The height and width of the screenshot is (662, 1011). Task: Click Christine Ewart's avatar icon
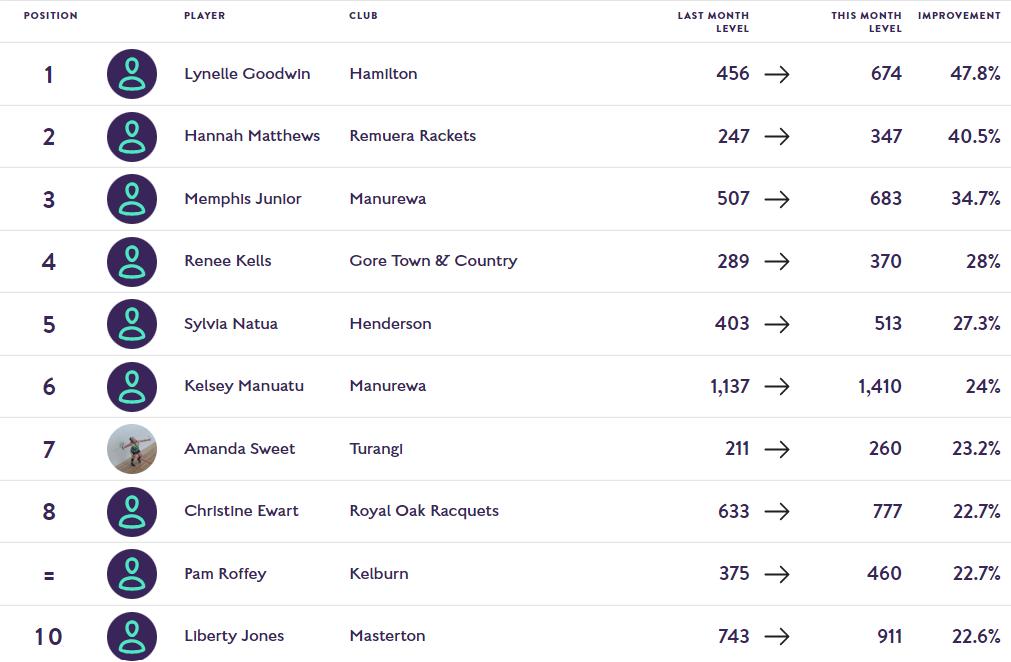132,512
